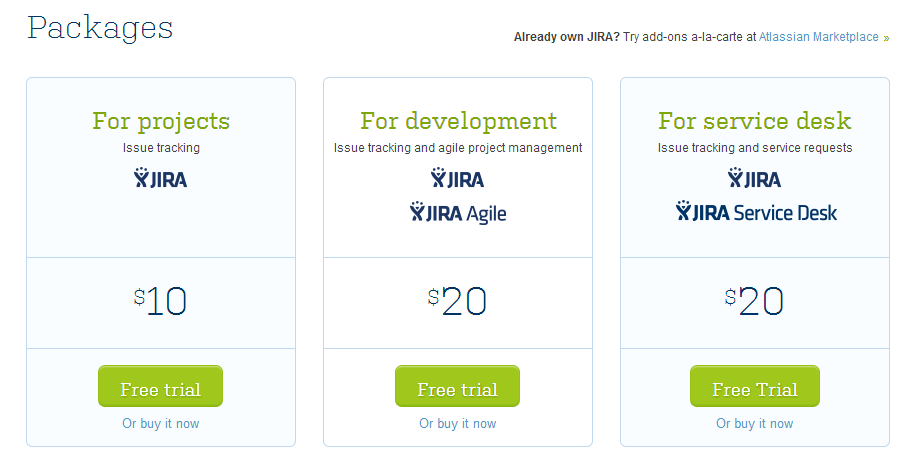Start the free trial for development package

tap(457, 386)
